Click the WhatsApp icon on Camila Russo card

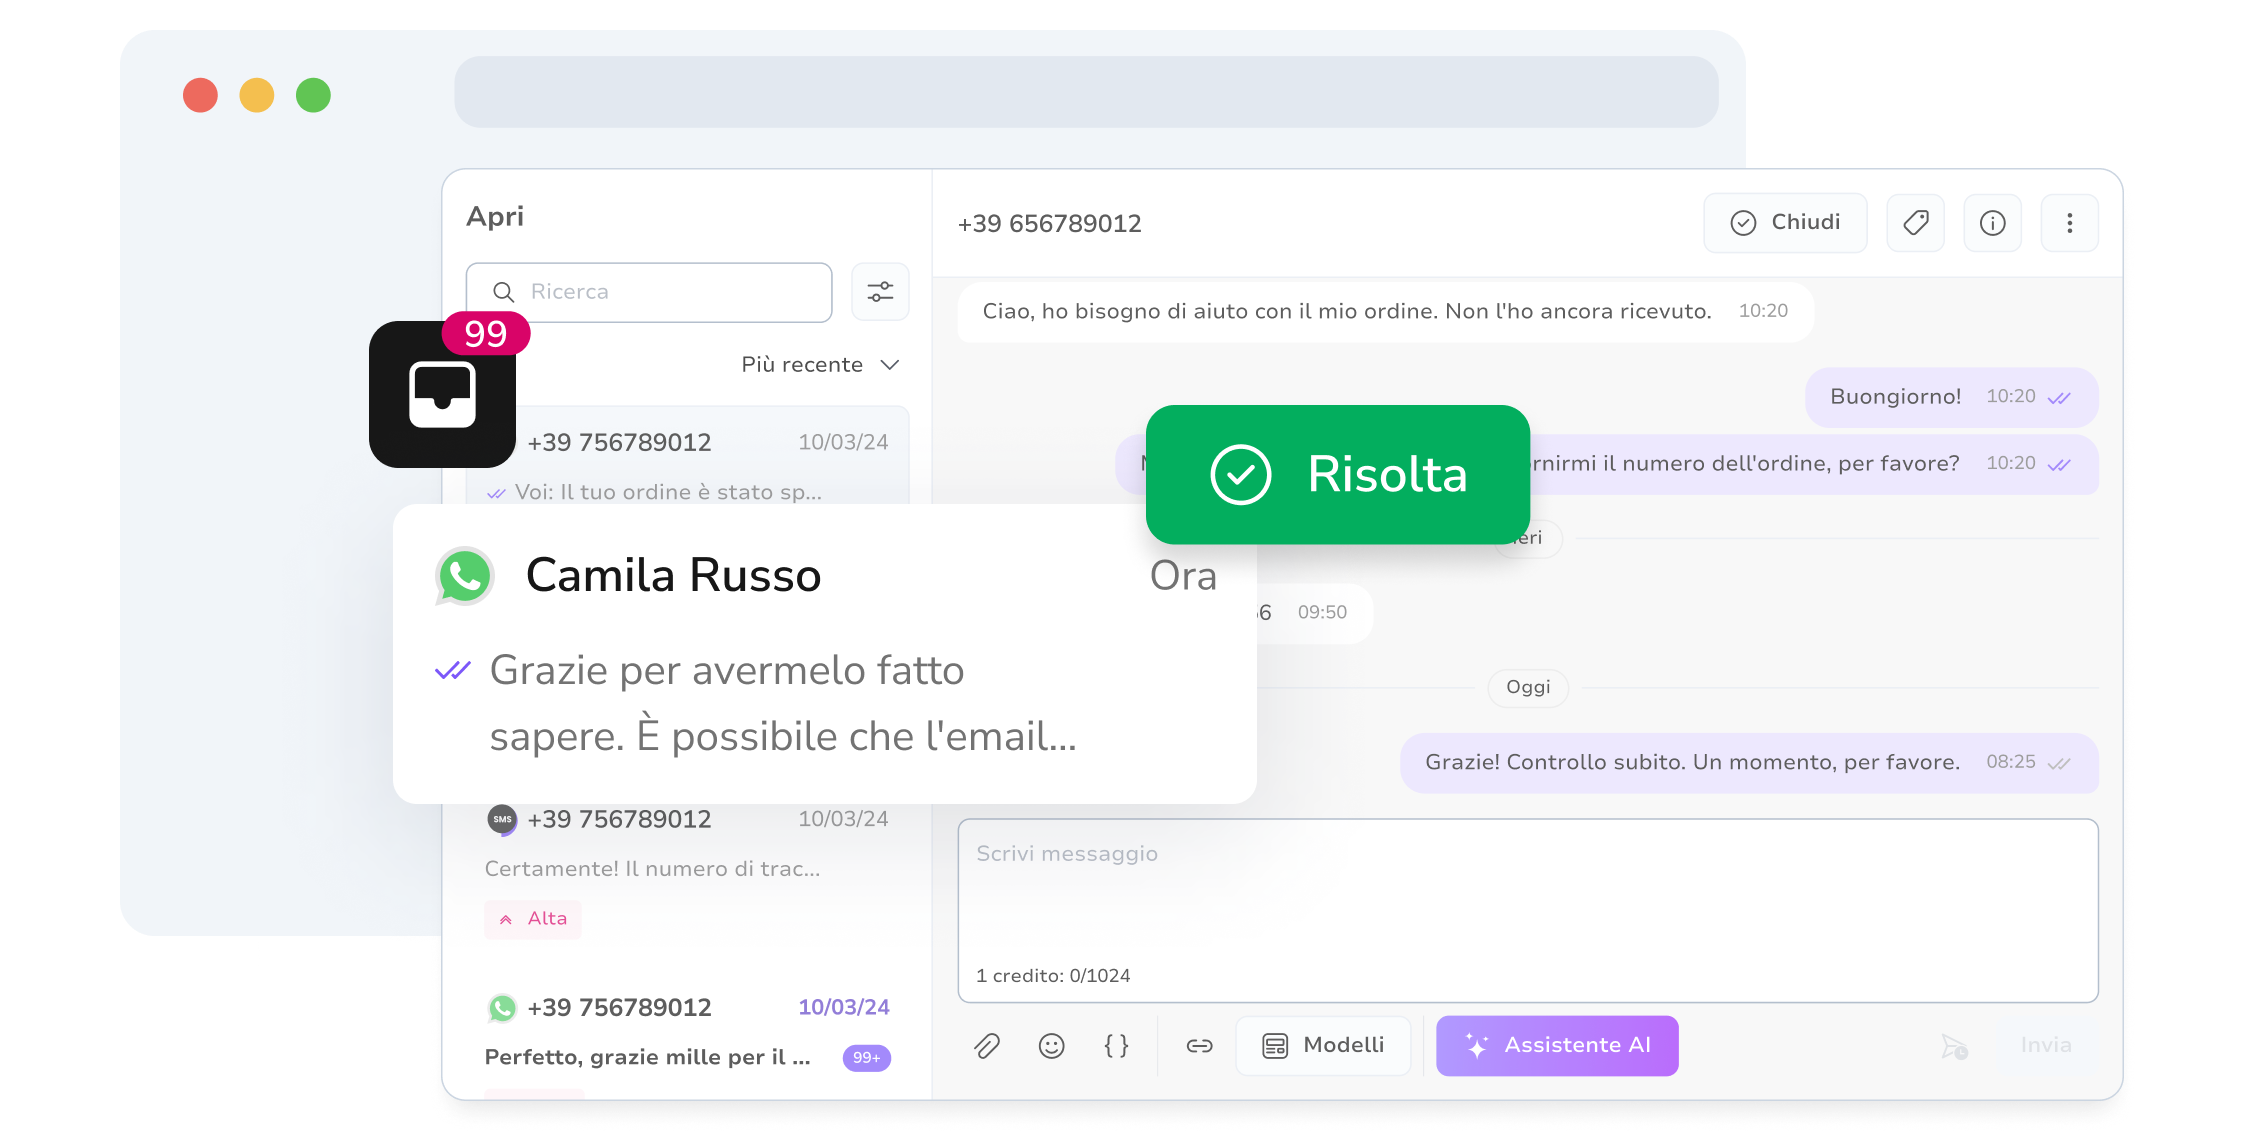point(465,576)
